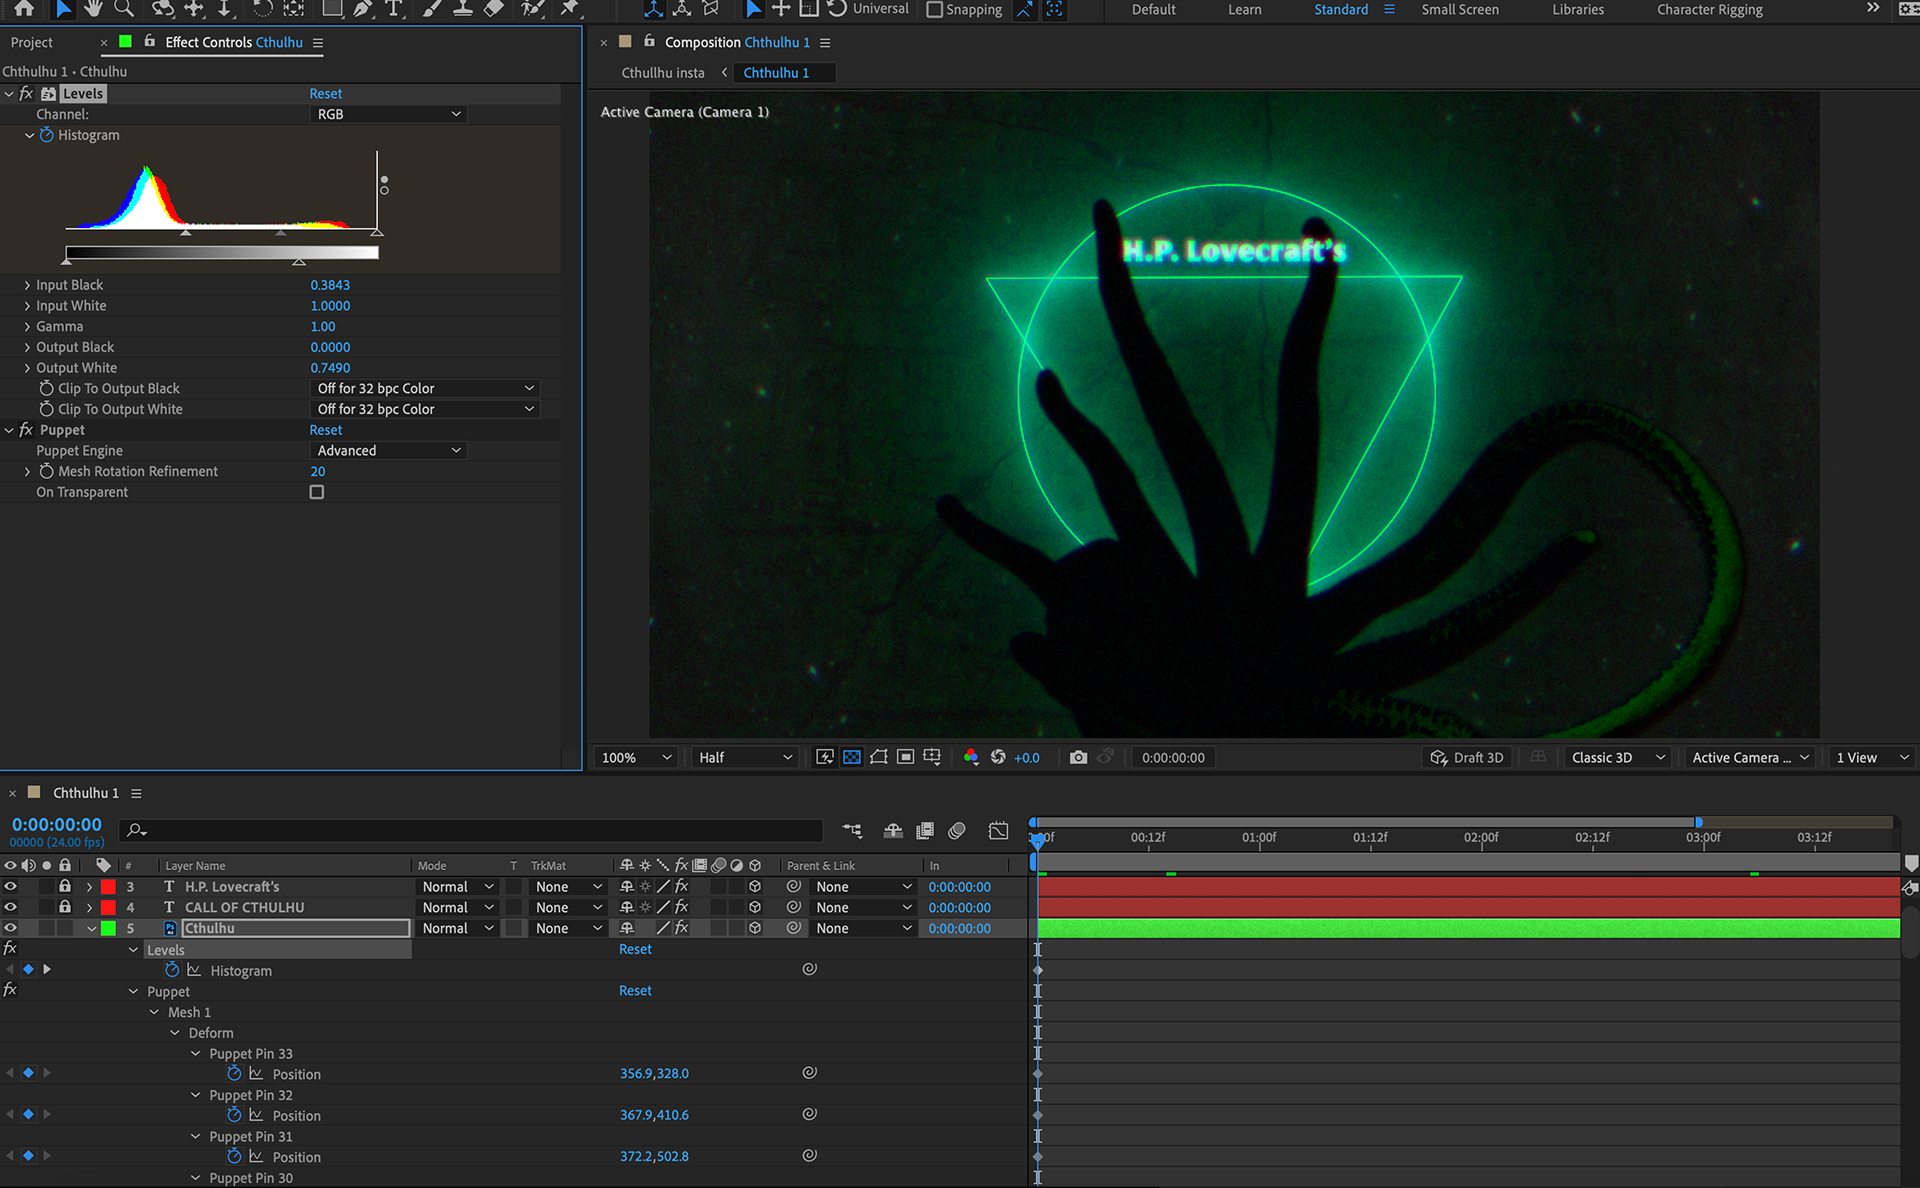Open the Clip To Output Black dropdown
Image resolution: width=1920 pixels, height=1188 pixels.
(425, 388)
